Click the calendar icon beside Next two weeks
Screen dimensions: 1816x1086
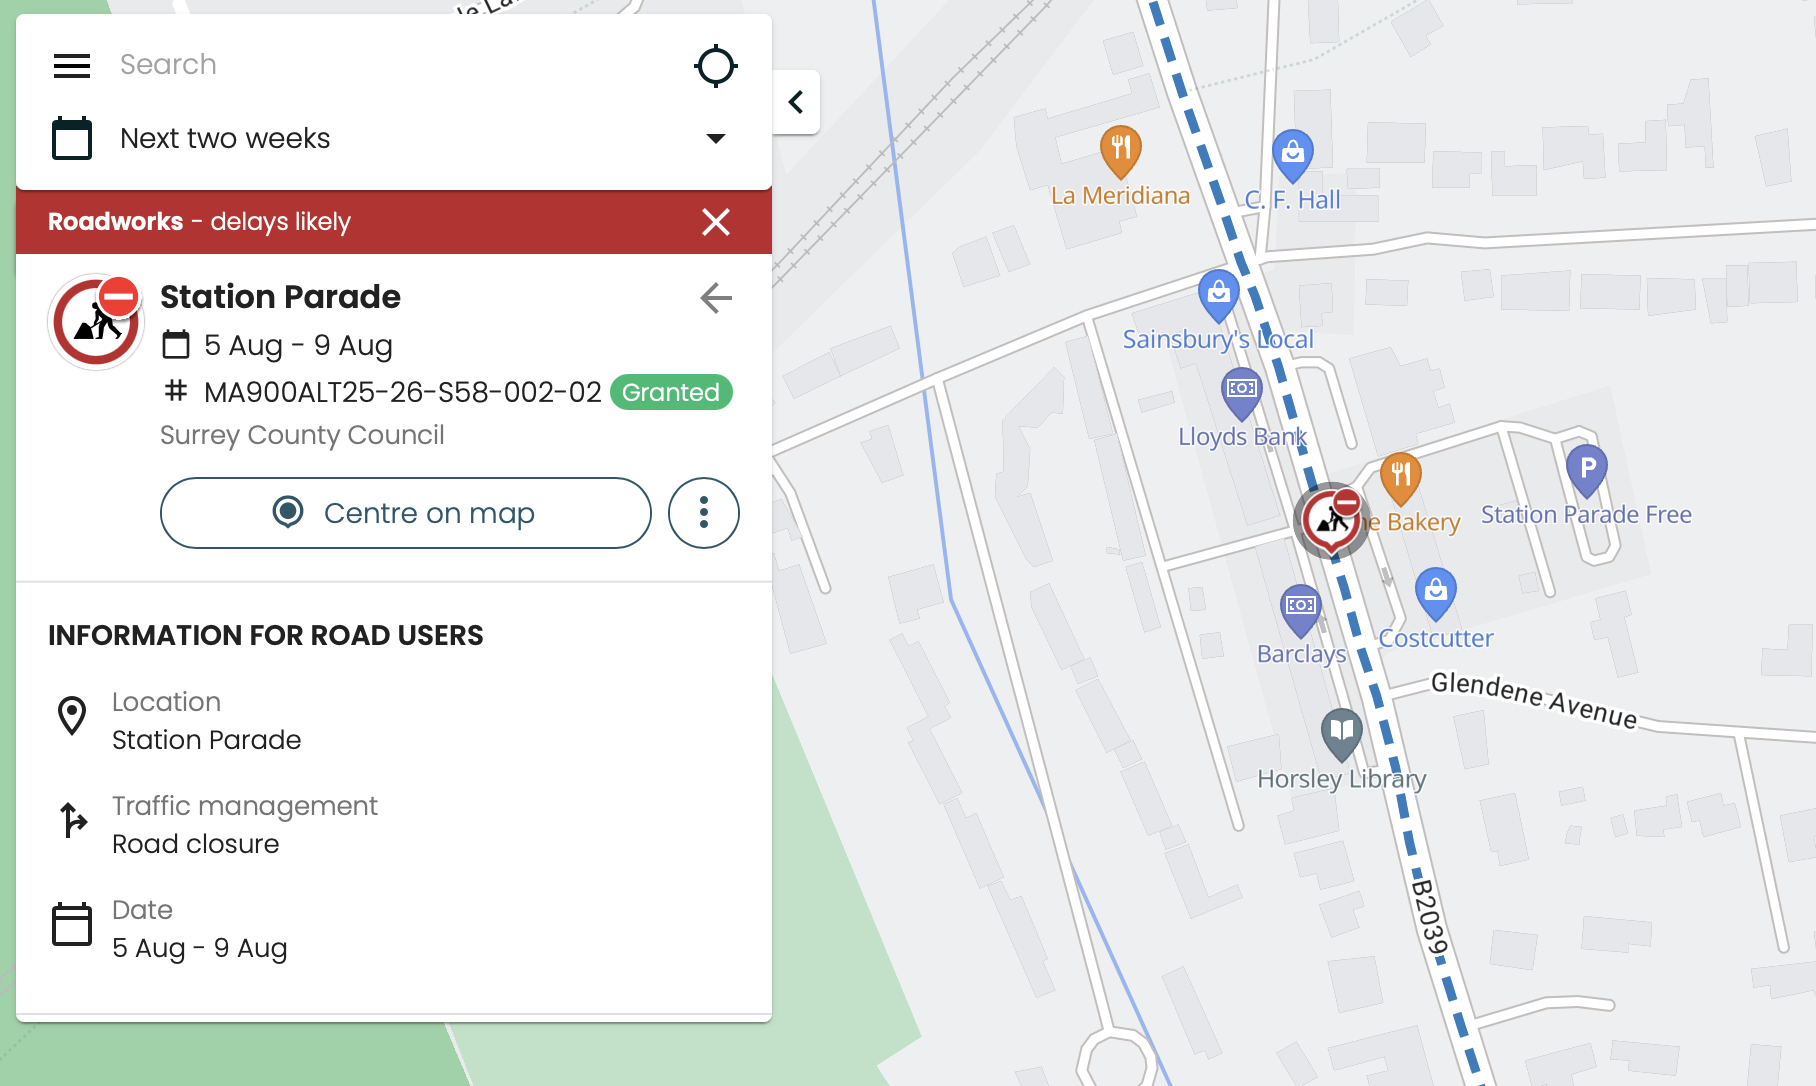pos(72,138)
